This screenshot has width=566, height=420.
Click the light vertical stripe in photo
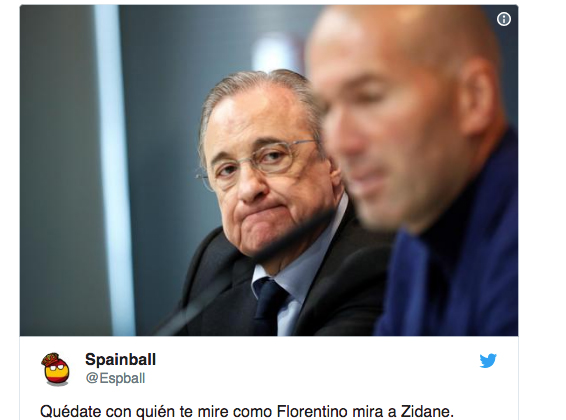coord(114,170)
